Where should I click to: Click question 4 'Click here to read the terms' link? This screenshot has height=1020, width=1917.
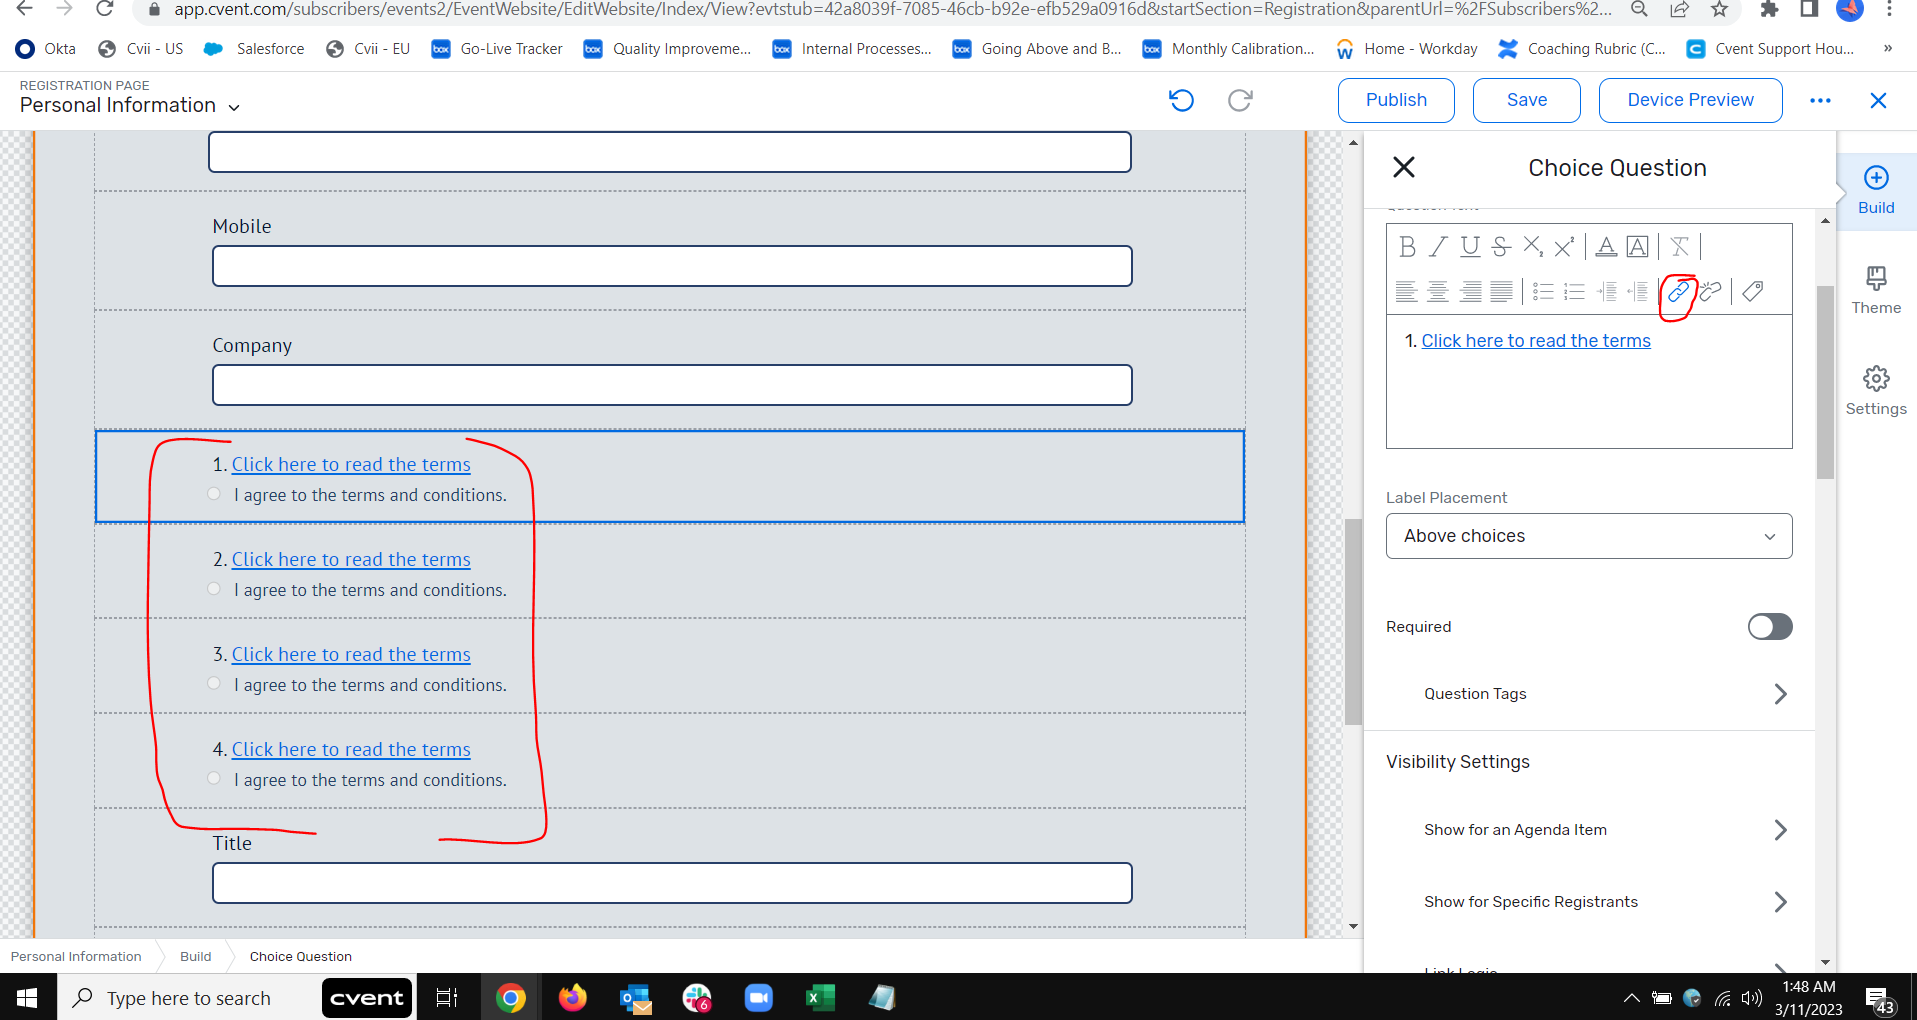click(351, 750)
